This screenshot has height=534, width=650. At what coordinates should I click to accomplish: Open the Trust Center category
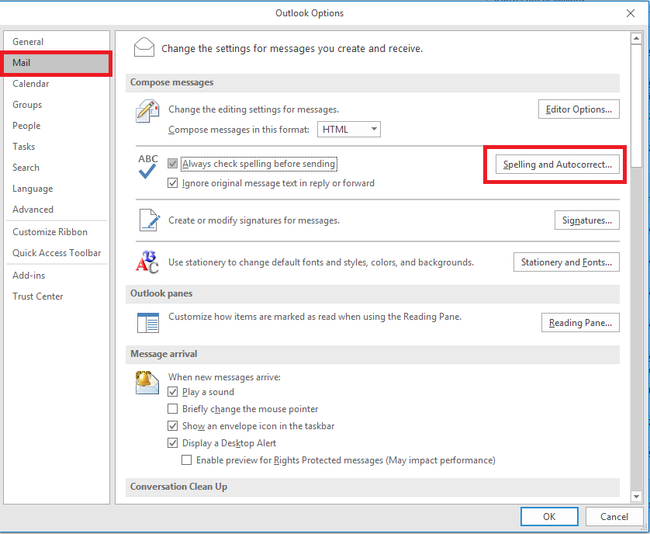[56, 296]
